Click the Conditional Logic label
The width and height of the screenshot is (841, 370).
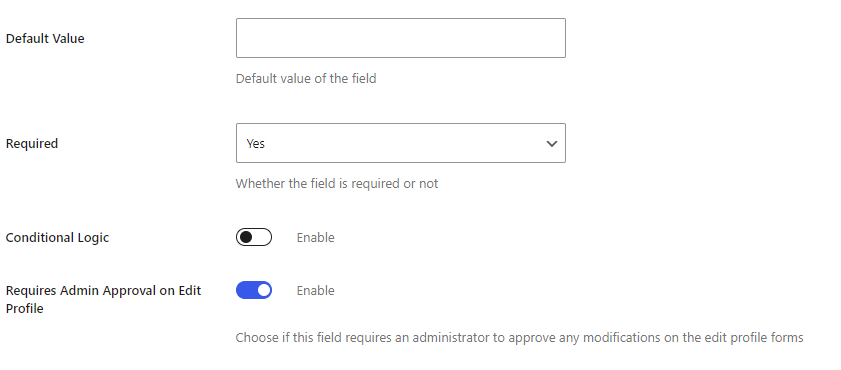coord(57,238)
